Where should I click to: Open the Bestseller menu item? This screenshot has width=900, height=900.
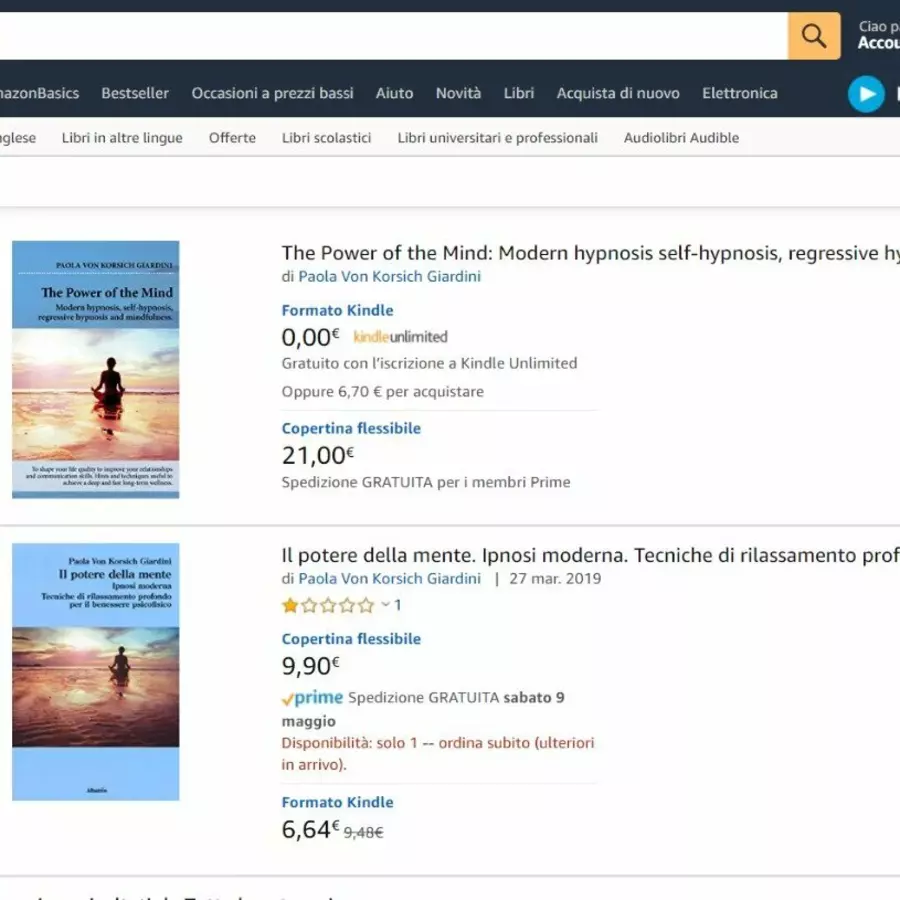click(x=135, y=93)
